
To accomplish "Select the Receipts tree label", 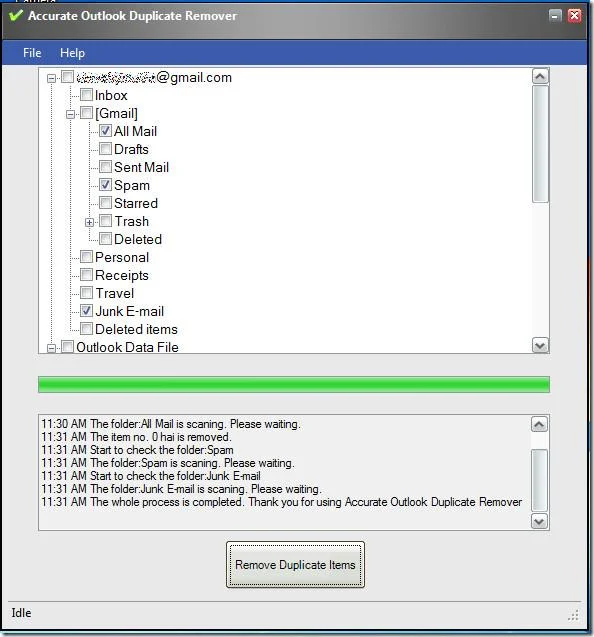I will [x=122, y=275].
